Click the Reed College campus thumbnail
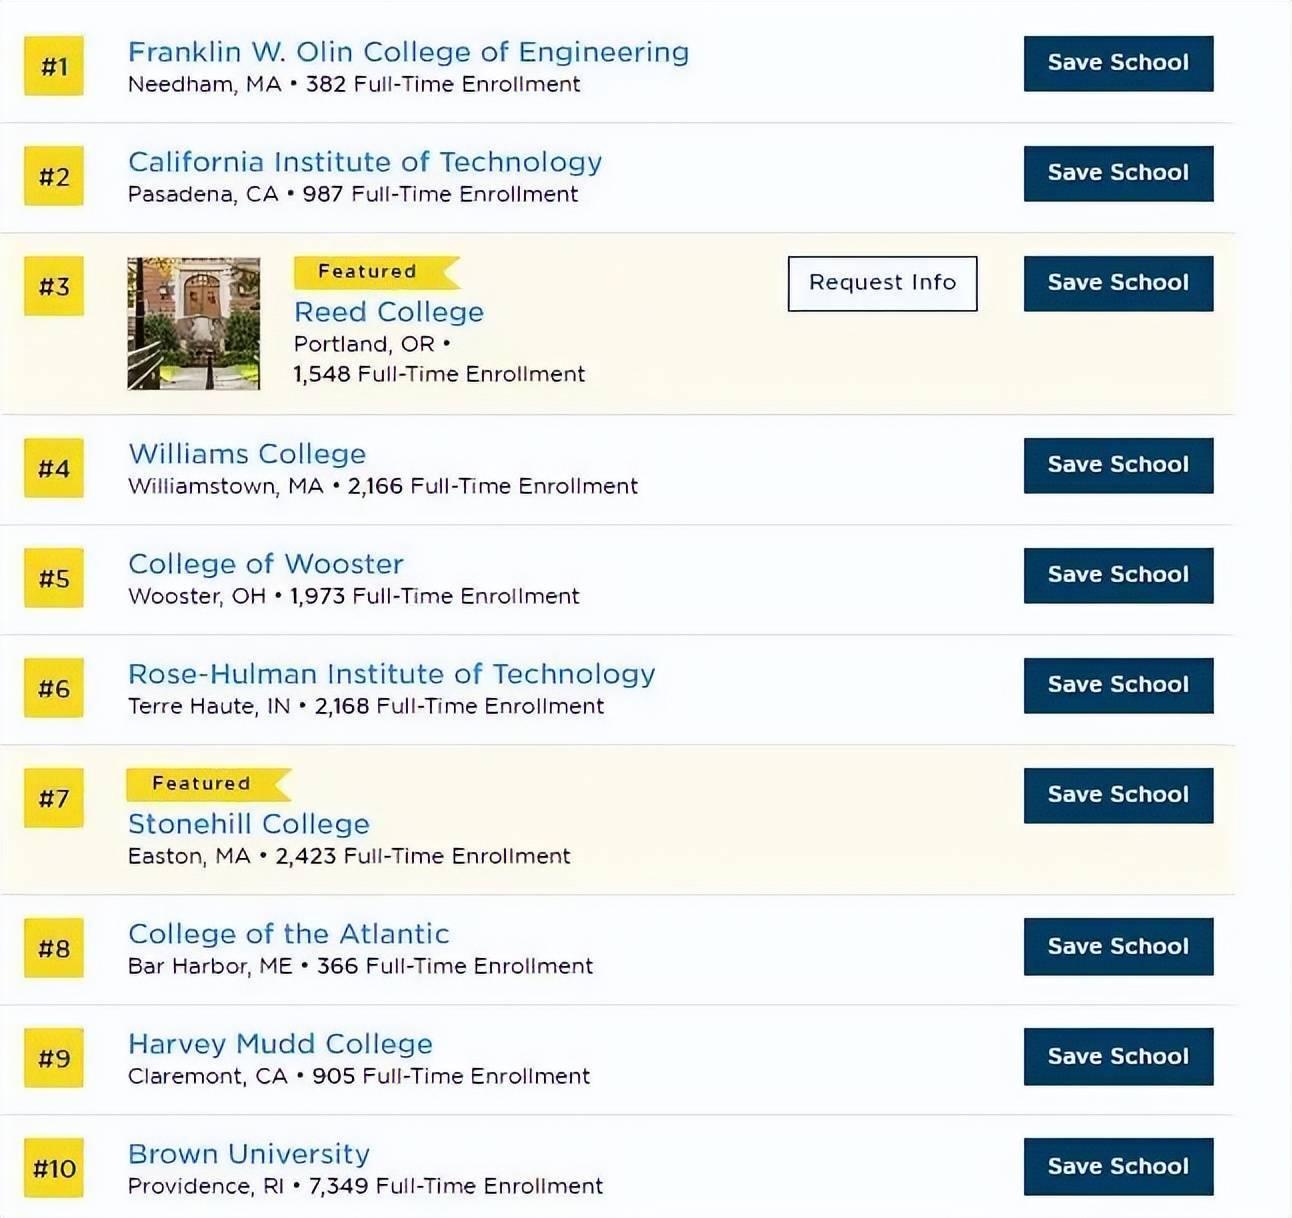The height and width of the screenshot is (1218, 1292). (x=194, y=323)
